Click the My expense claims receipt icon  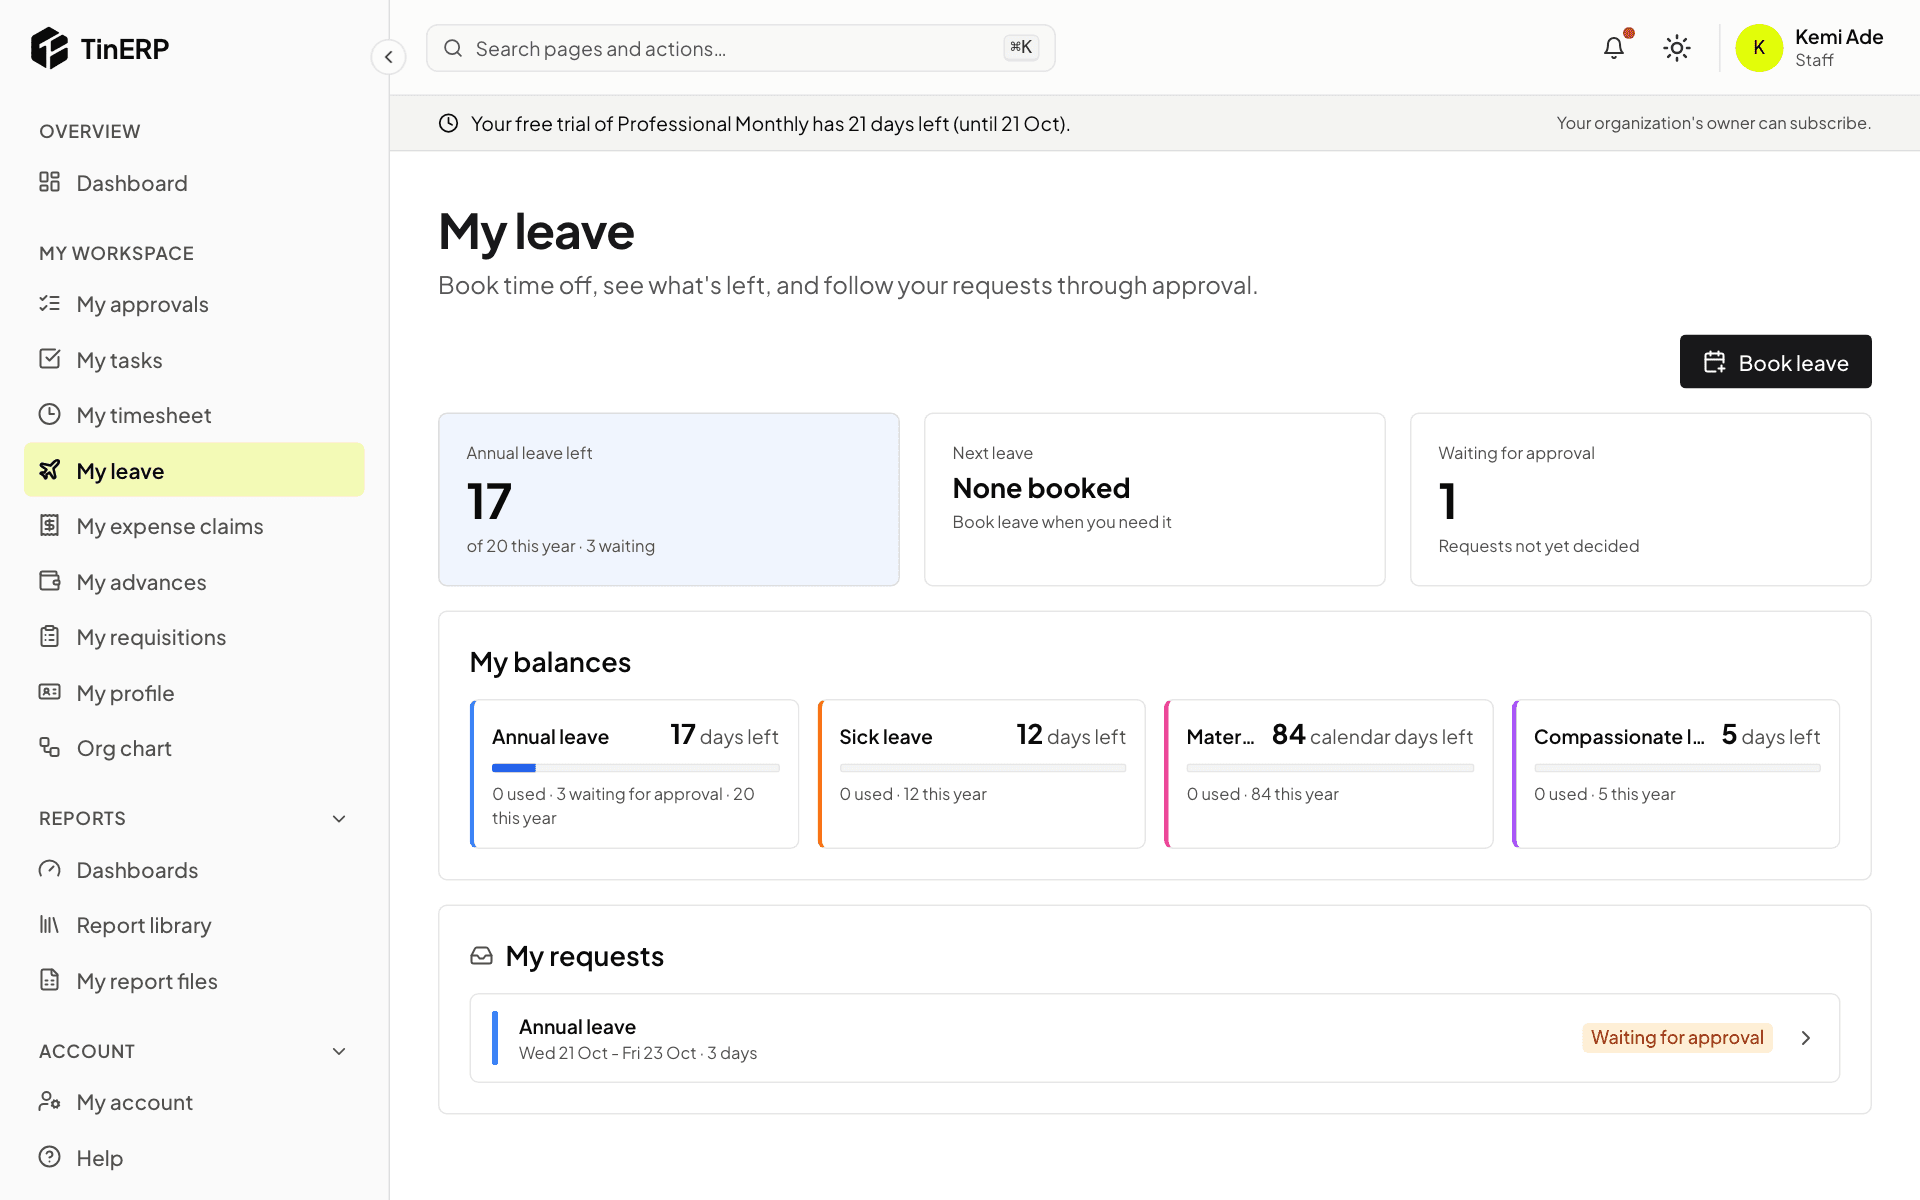(x=50, y=525)
